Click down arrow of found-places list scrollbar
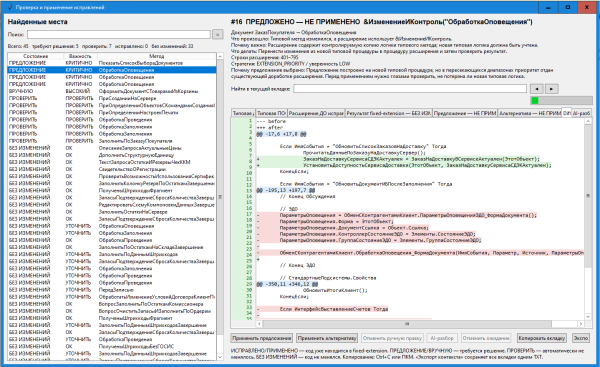The height and width of the screenshot is (367, 600). coord(220,357)
